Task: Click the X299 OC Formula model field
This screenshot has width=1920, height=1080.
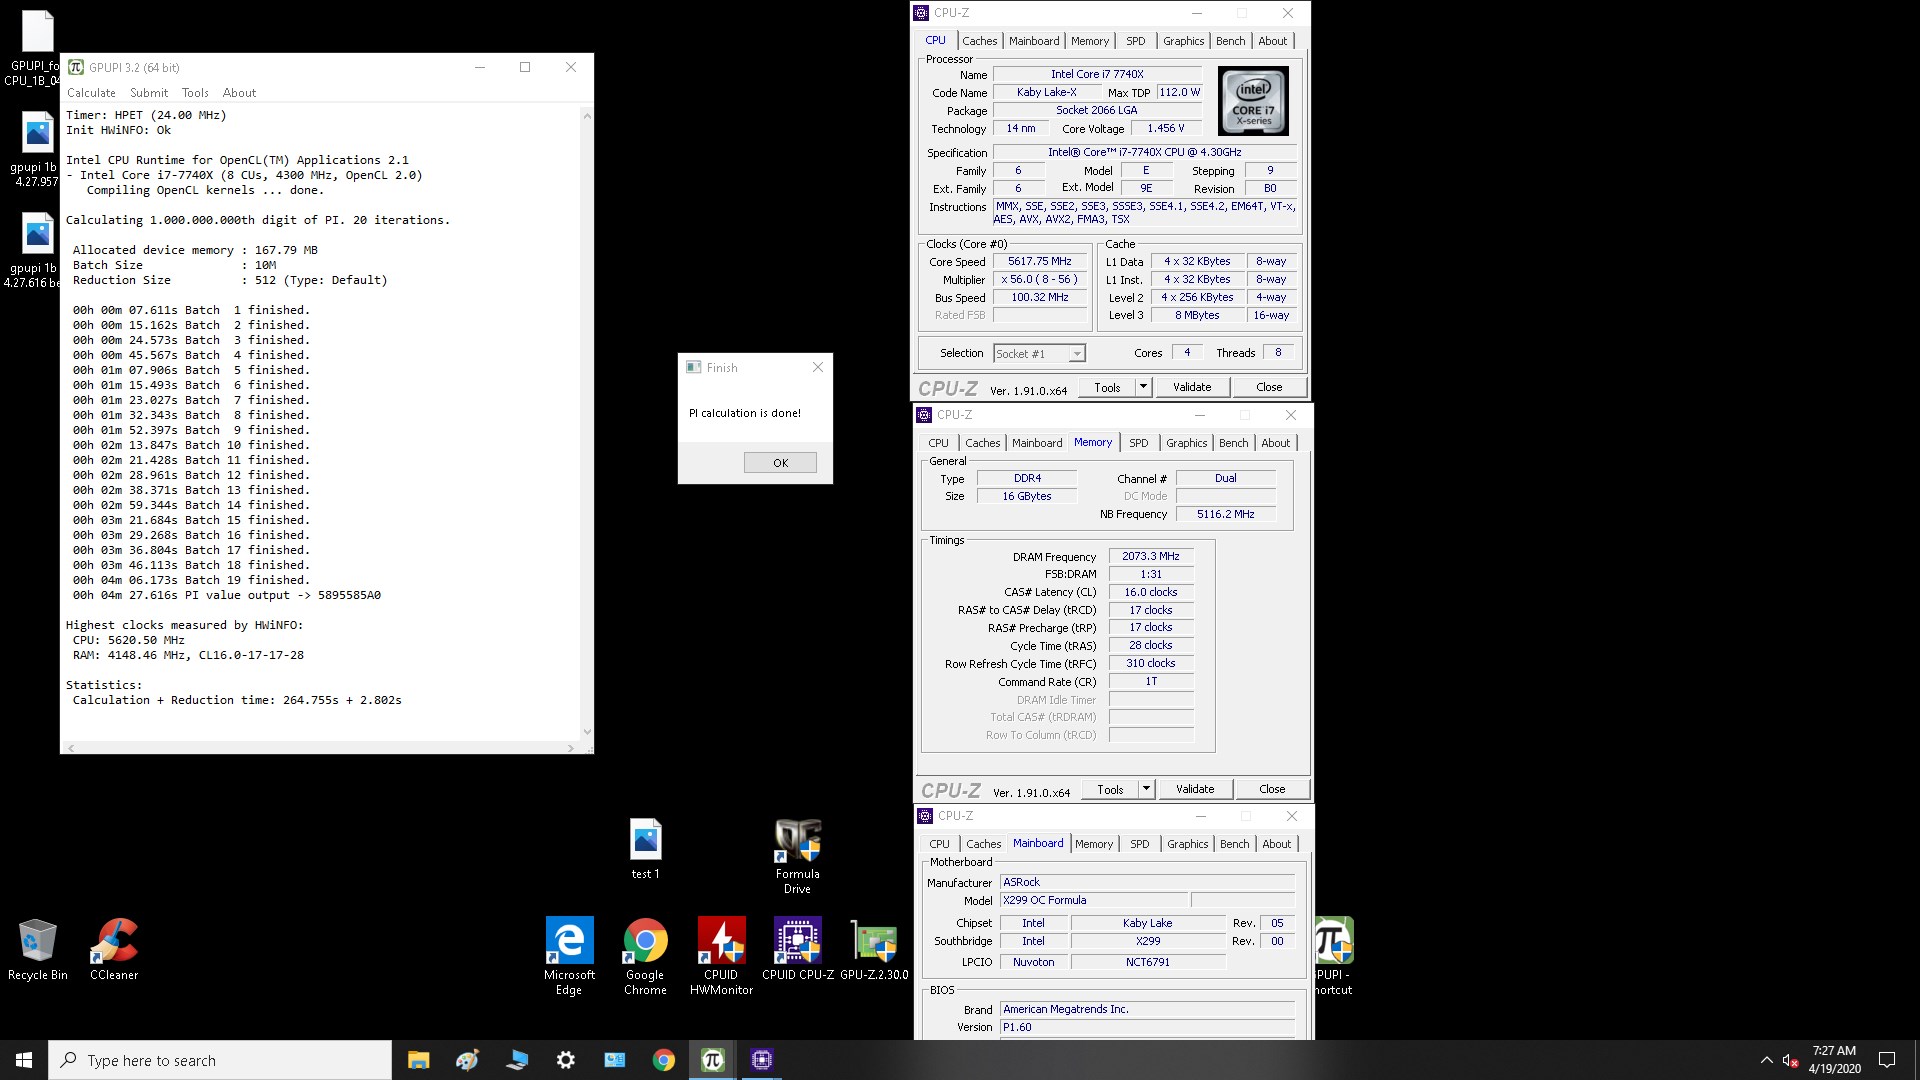Action: (1094, 900)
